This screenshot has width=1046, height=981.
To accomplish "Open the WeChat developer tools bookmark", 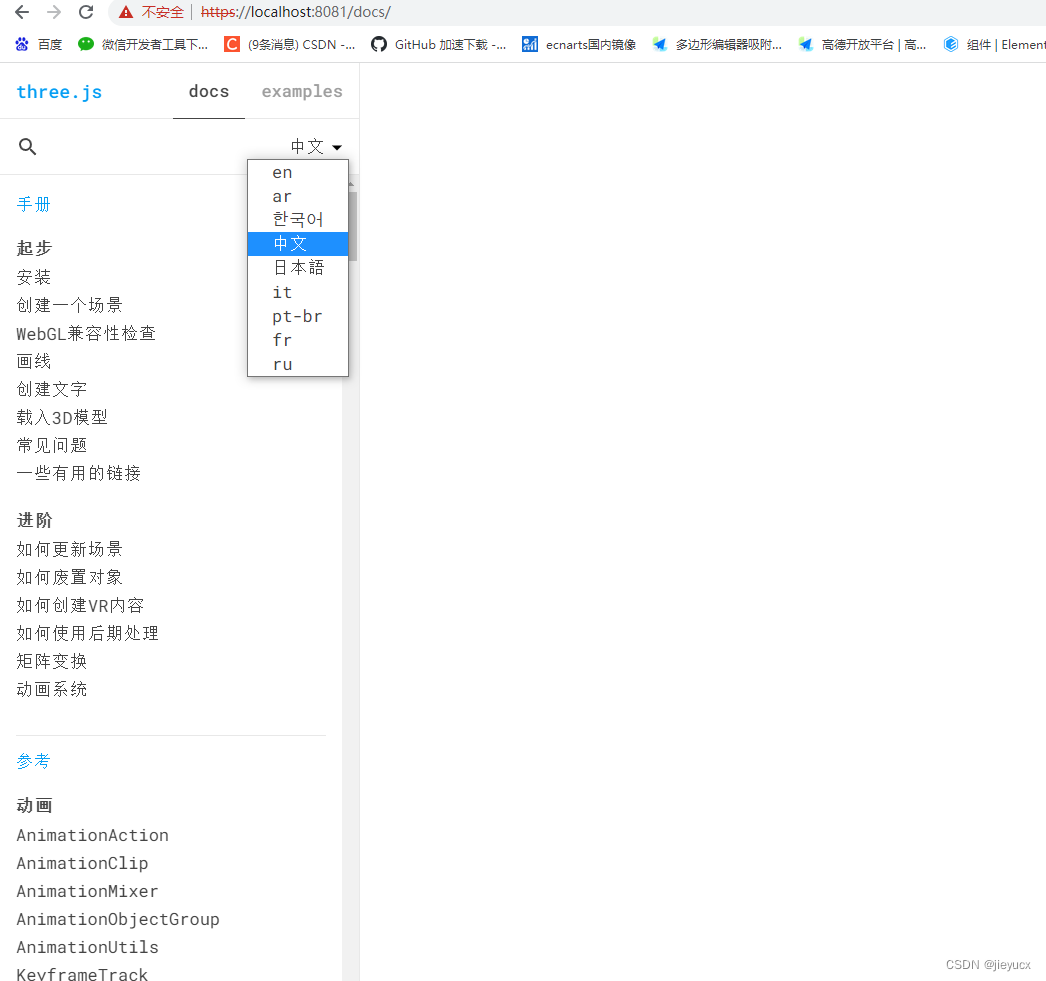I will coord(143,45).
